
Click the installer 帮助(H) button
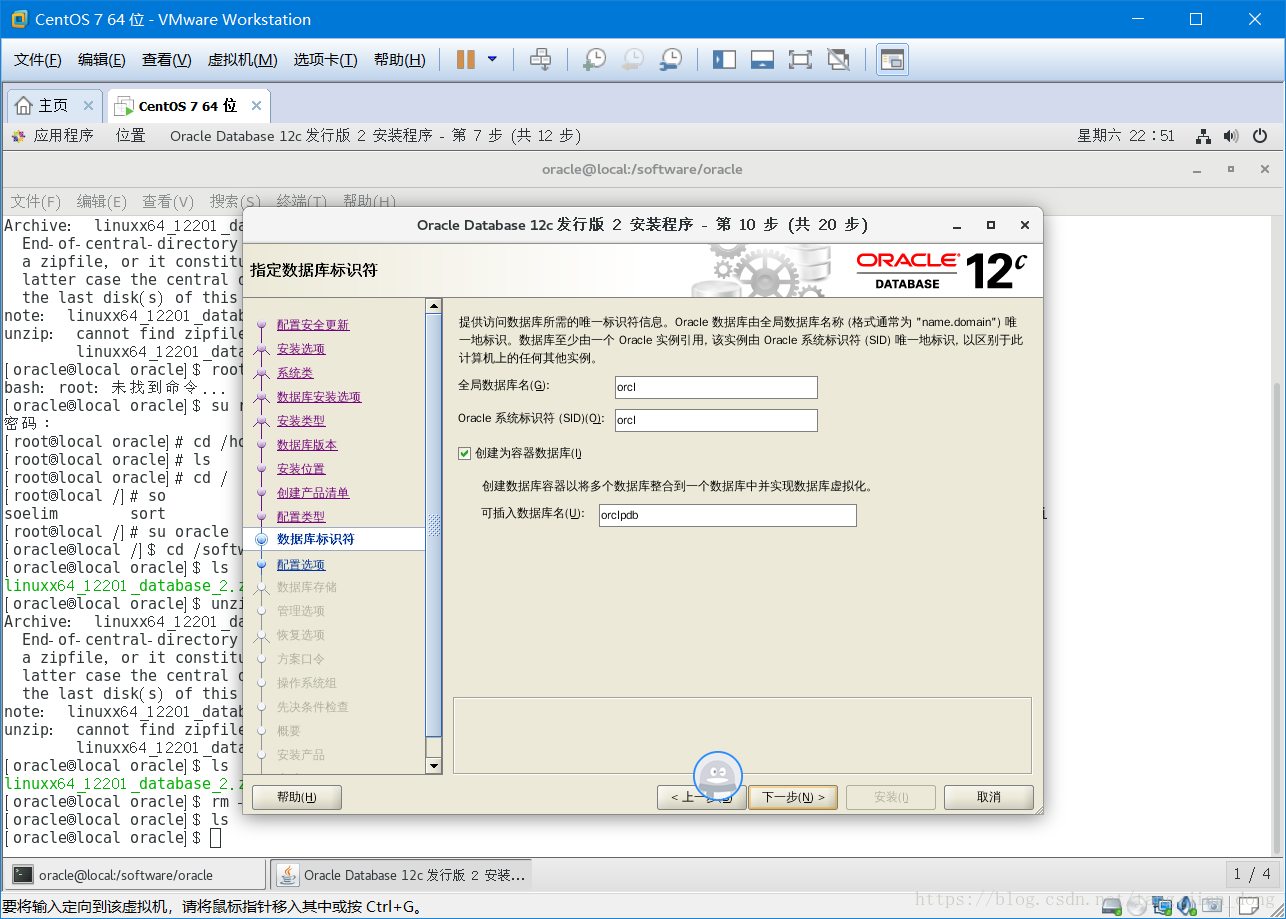(297, 797)
